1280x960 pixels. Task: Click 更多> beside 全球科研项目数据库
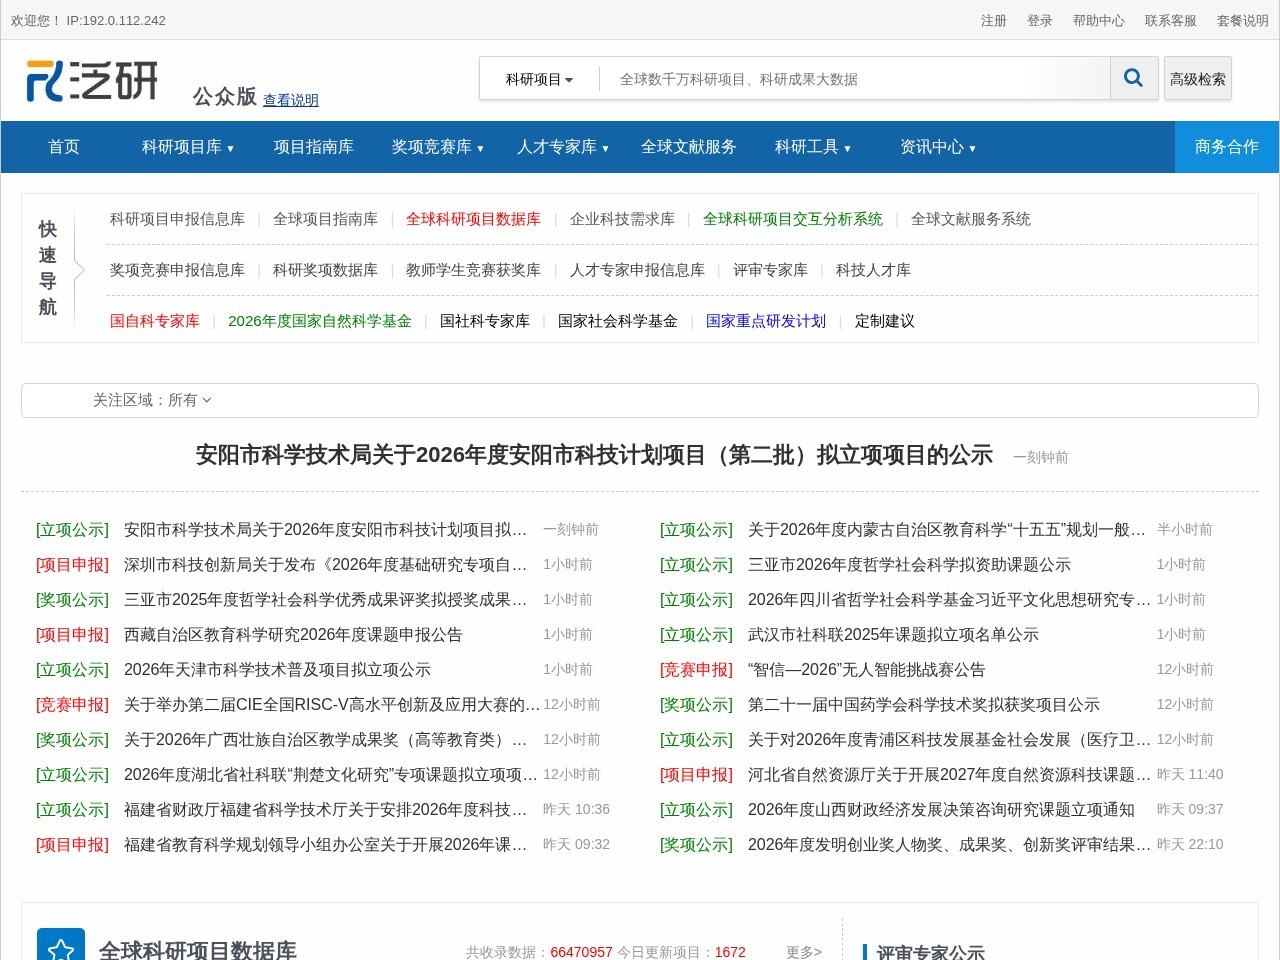tap(804, 952)
